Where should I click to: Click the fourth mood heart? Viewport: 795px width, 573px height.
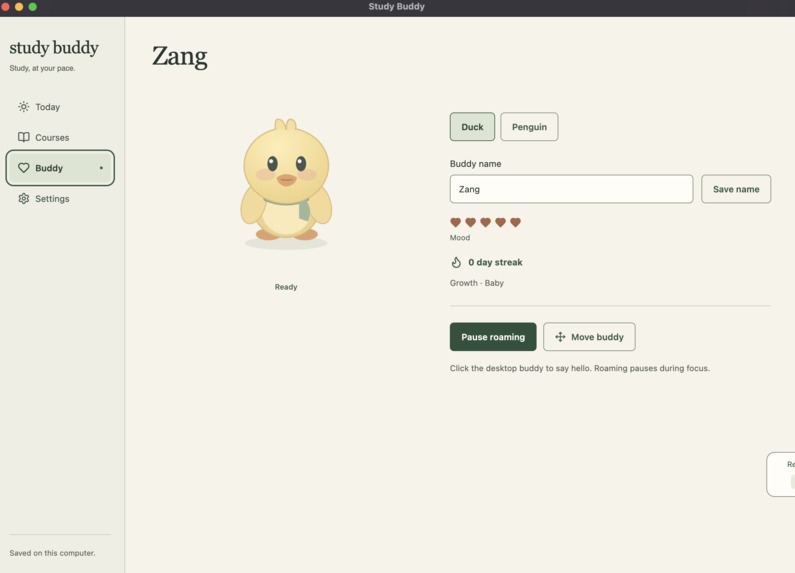point(500,222)
